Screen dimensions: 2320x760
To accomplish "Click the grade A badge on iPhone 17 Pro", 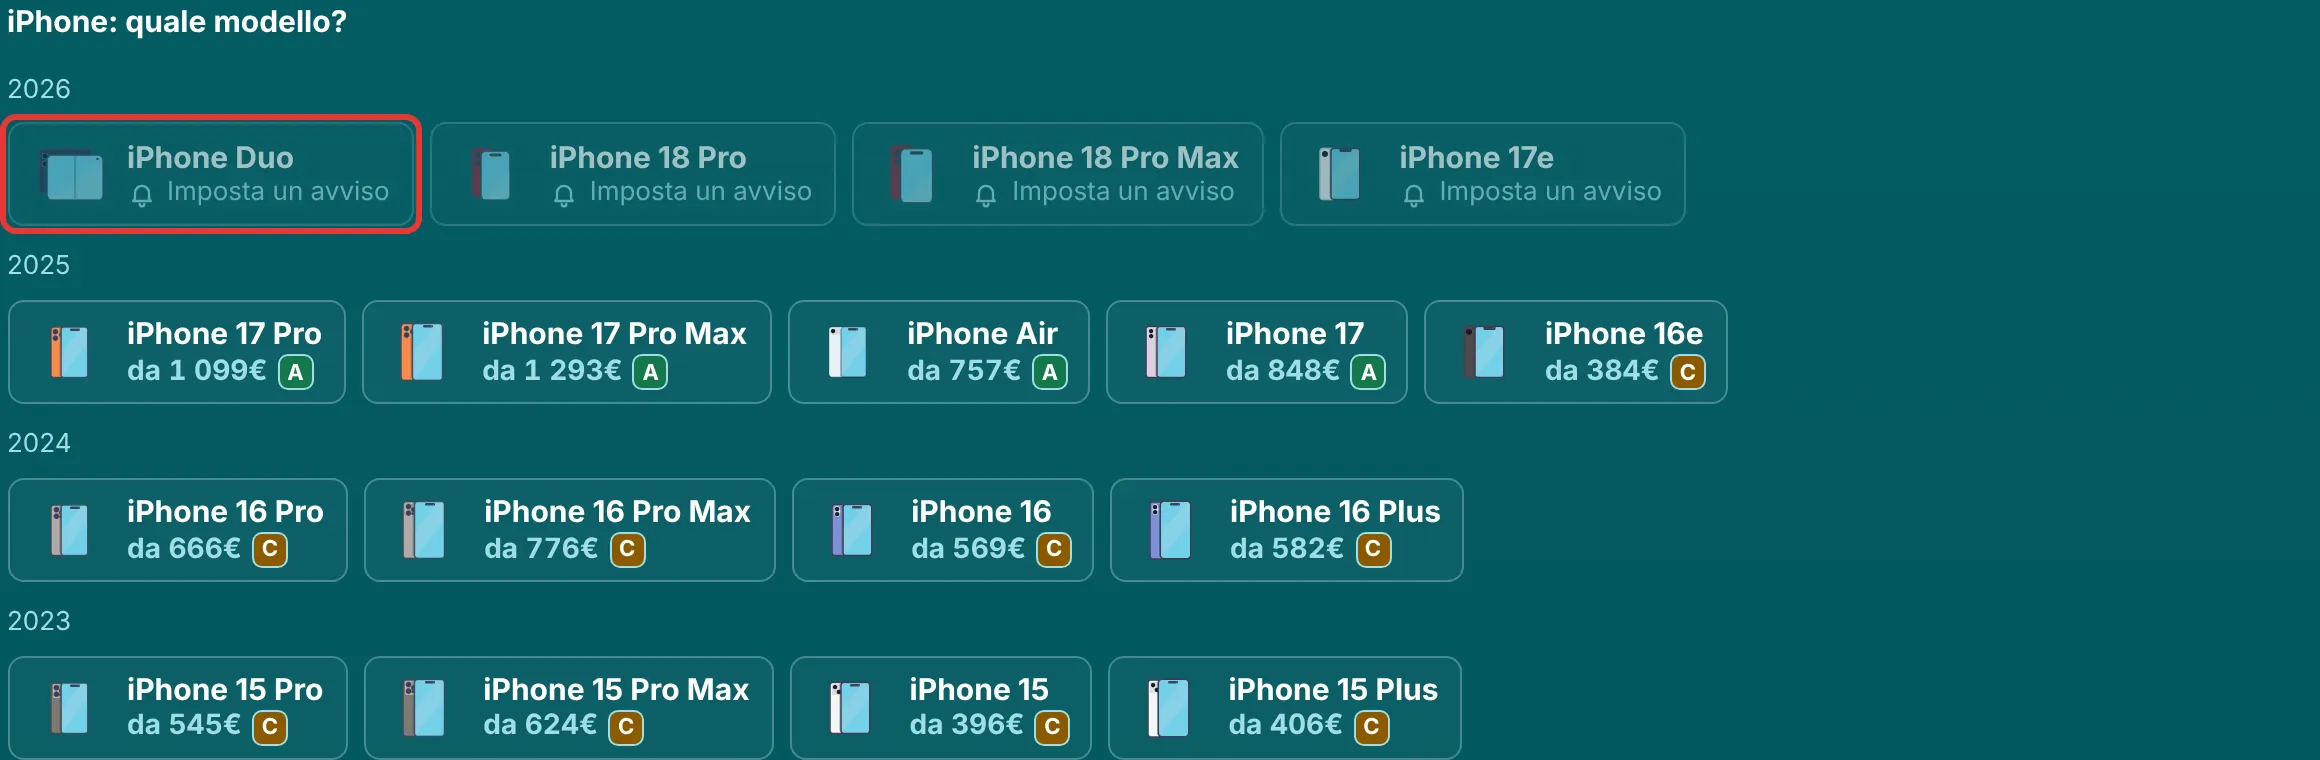I will [295, 372].
